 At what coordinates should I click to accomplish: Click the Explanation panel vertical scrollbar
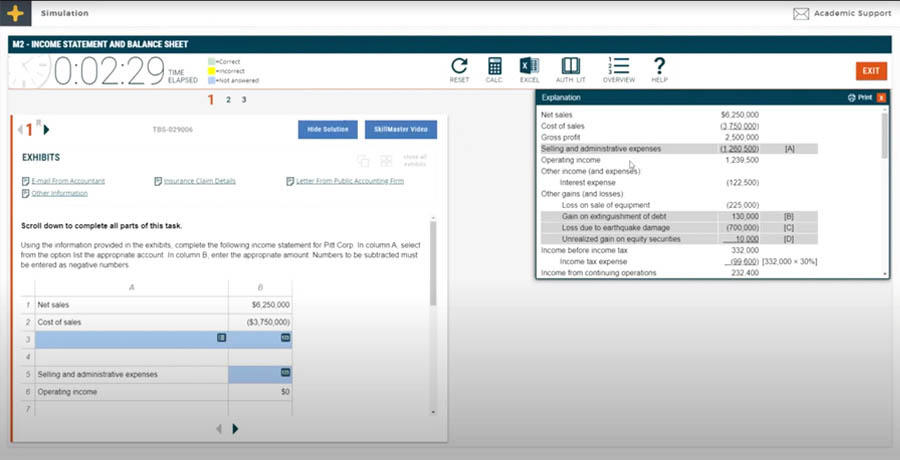[x=883, y=135]
